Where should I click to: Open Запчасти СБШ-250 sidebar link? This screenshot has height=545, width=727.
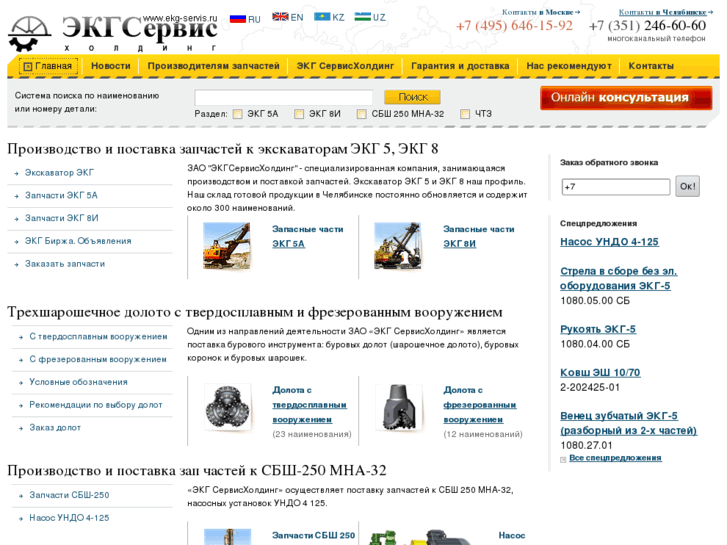point(69,495)
